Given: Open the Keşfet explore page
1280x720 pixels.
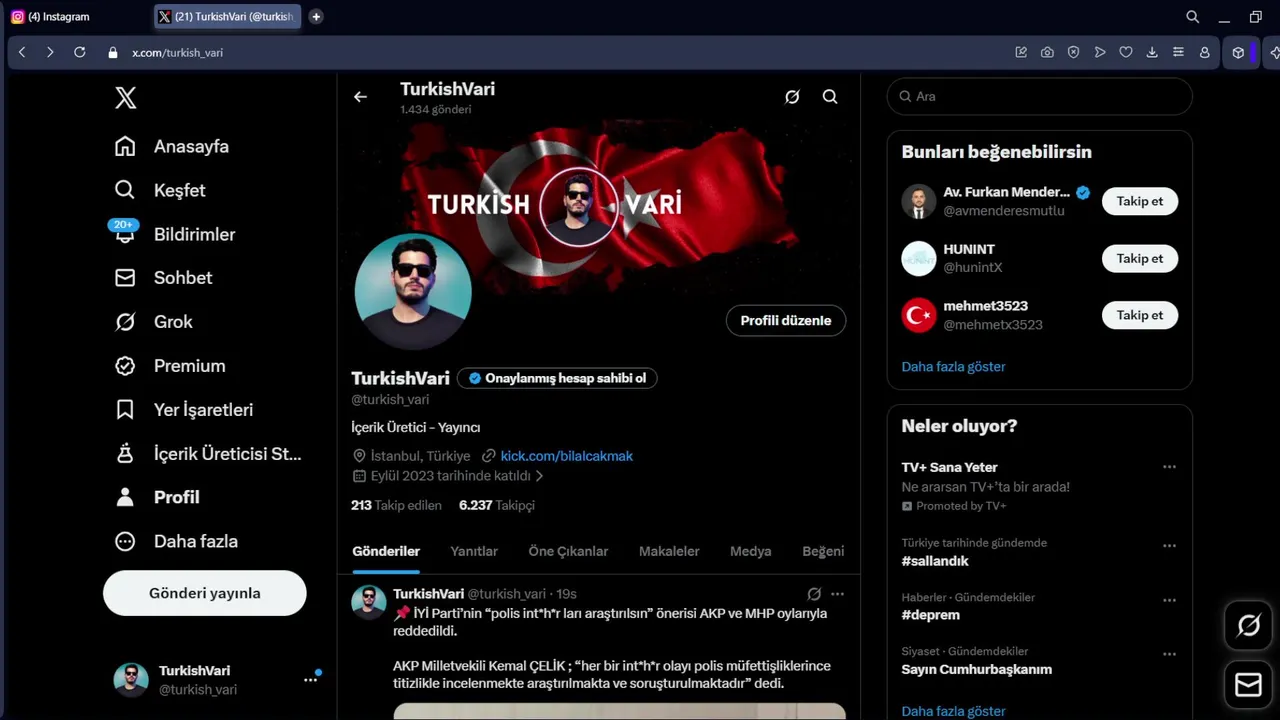Looking at the screenshot, I should [159, 190].
